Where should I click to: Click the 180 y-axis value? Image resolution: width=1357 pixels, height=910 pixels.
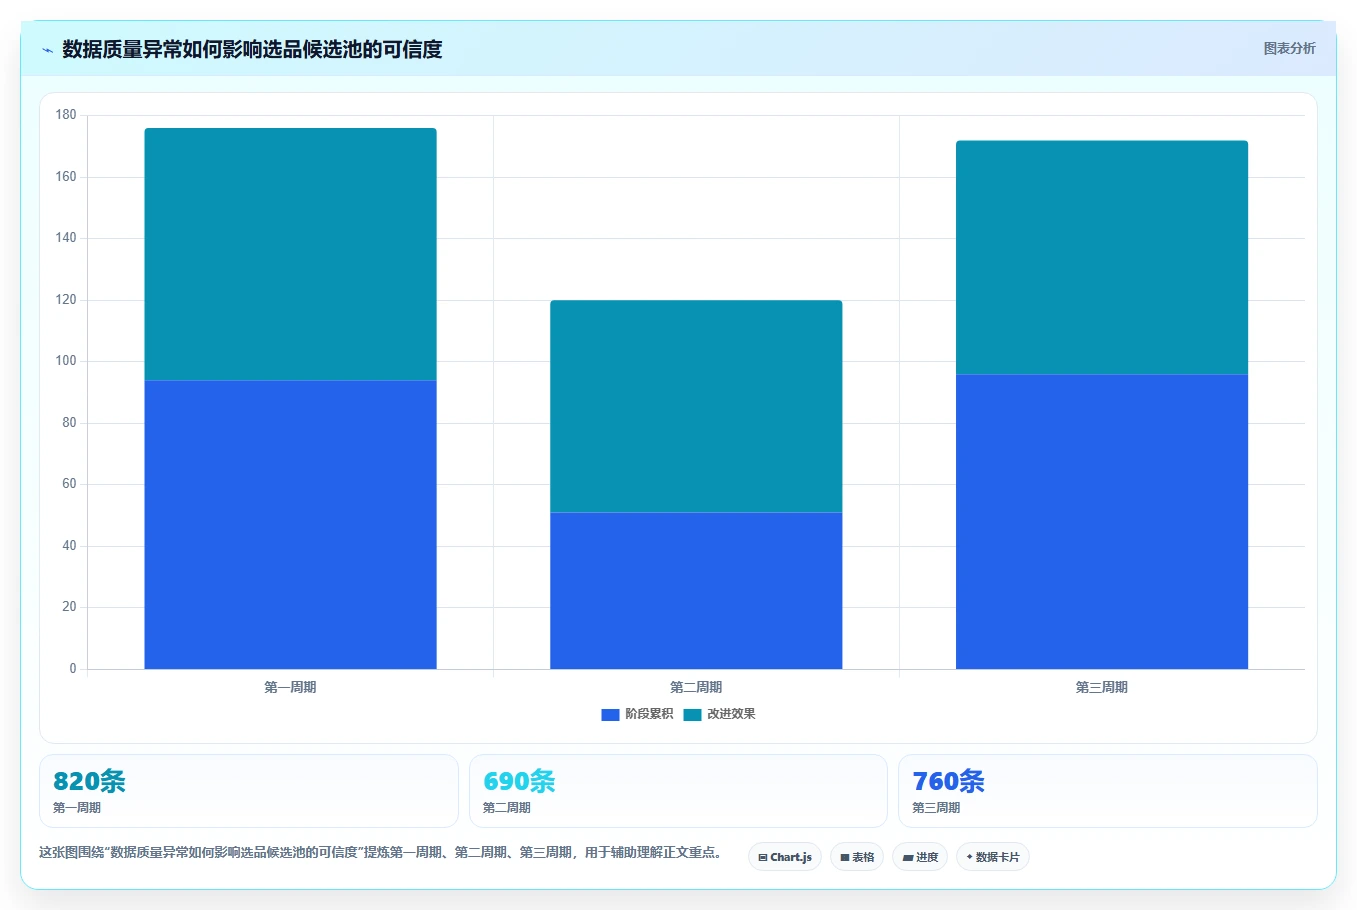66,115
